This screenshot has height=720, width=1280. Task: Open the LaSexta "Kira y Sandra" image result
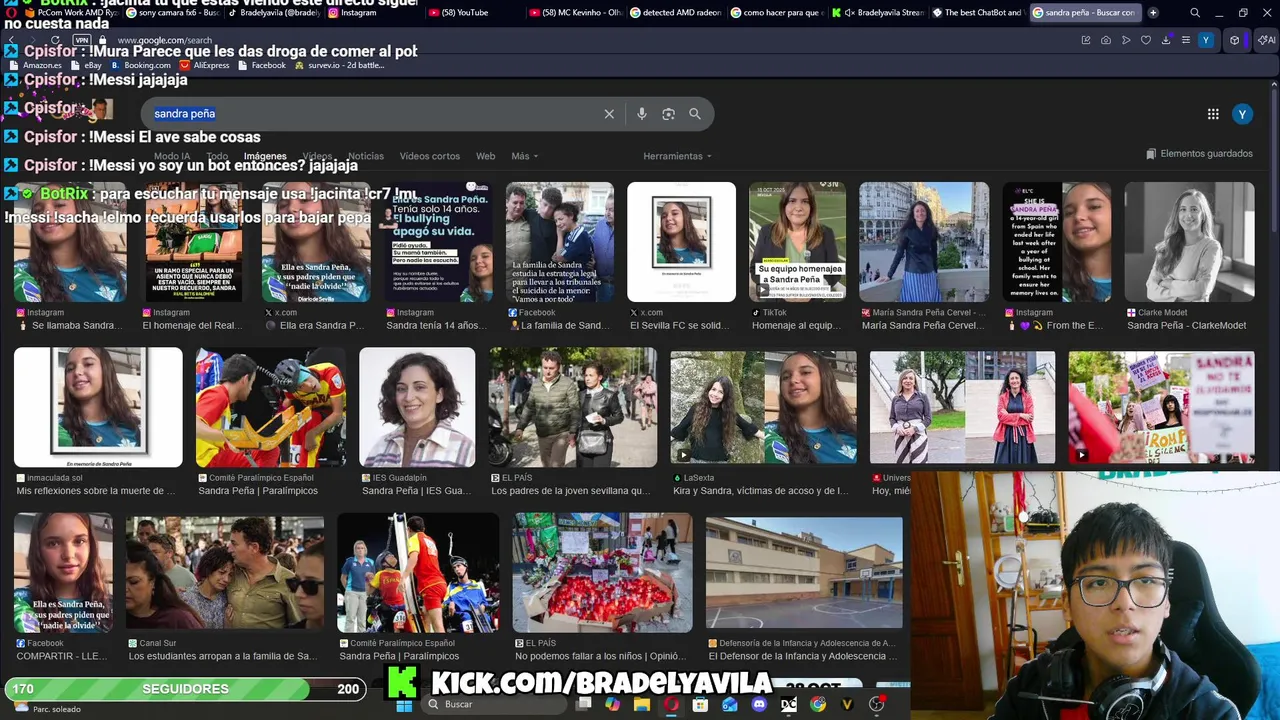[763, 407]
